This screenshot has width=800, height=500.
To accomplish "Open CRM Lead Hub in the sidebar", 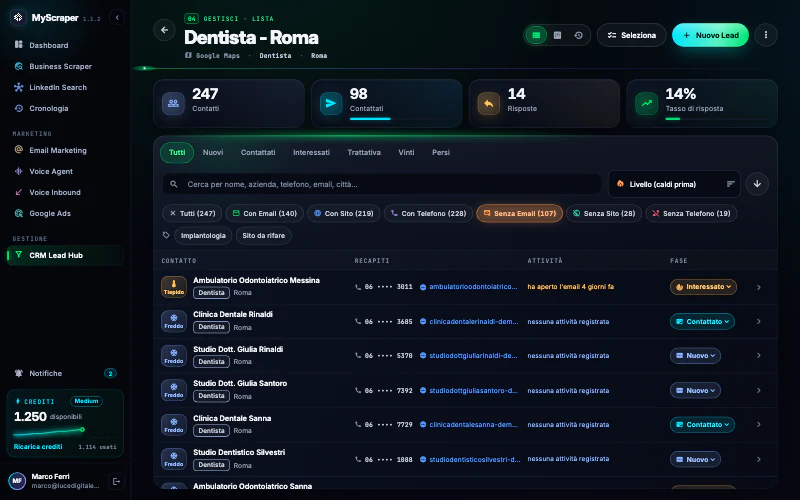I will click(65, 255).
